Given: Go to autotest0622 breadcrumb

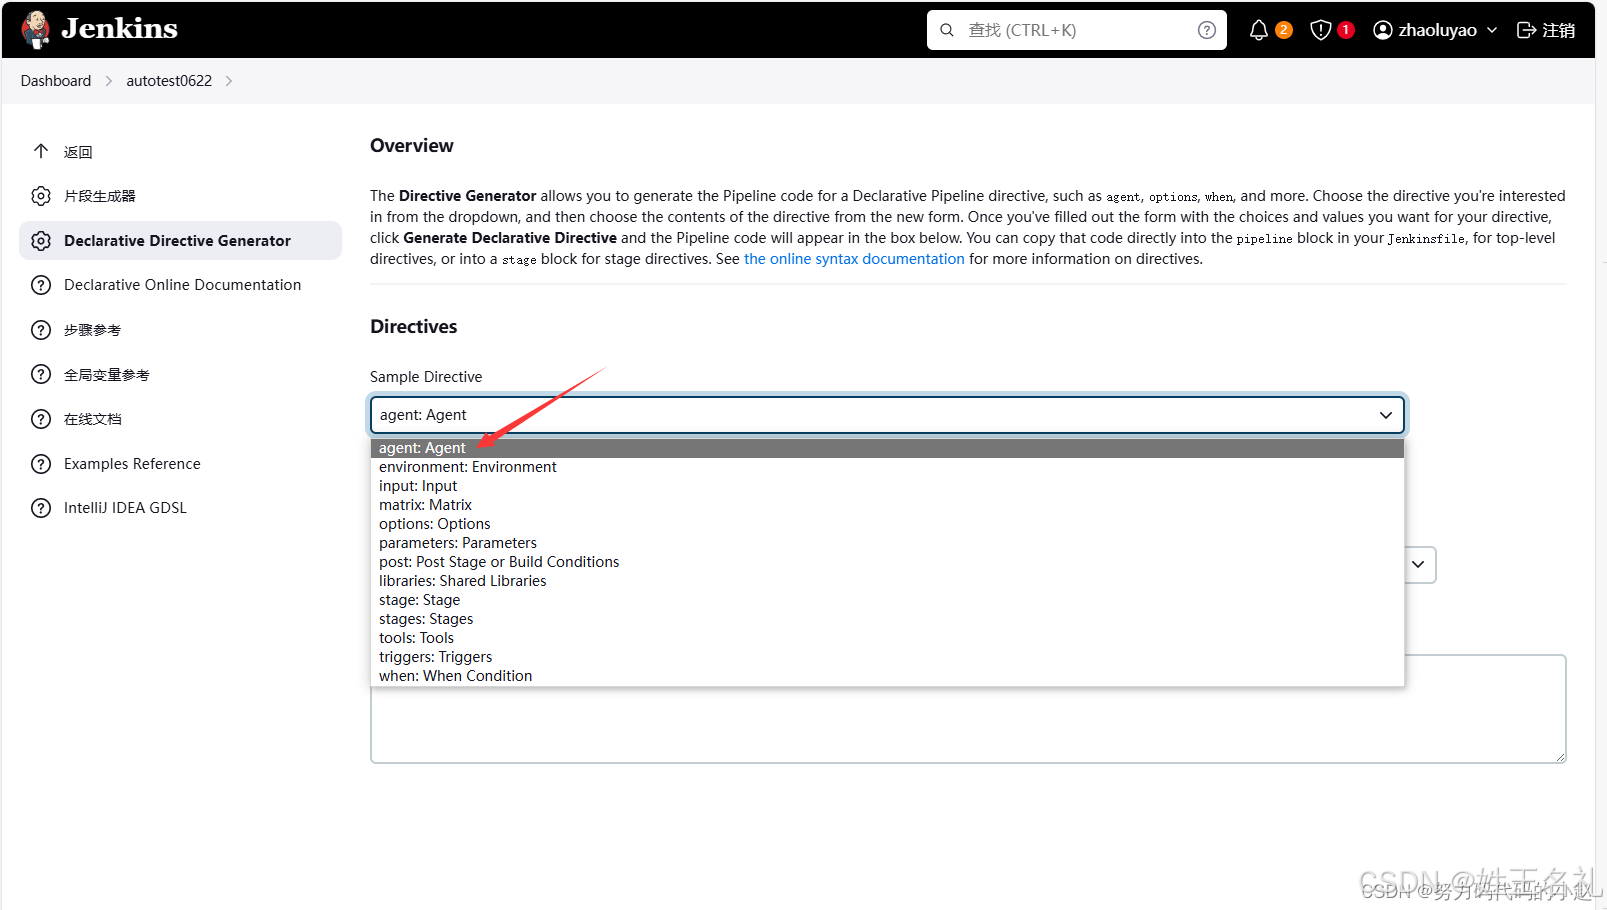Looking at the screenshot, I should (x=169, y=81).
